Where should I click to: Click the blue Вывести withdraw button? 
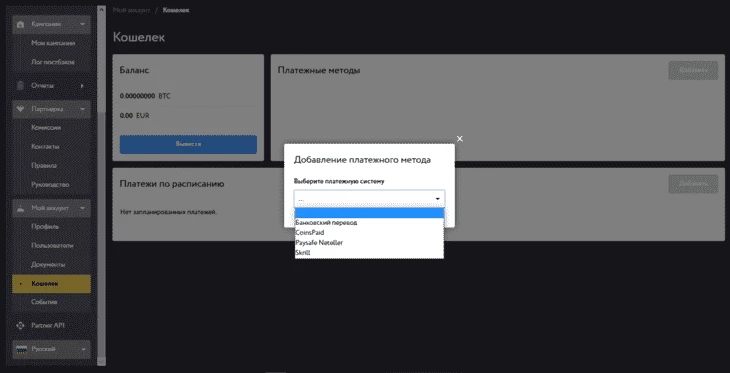188,144
